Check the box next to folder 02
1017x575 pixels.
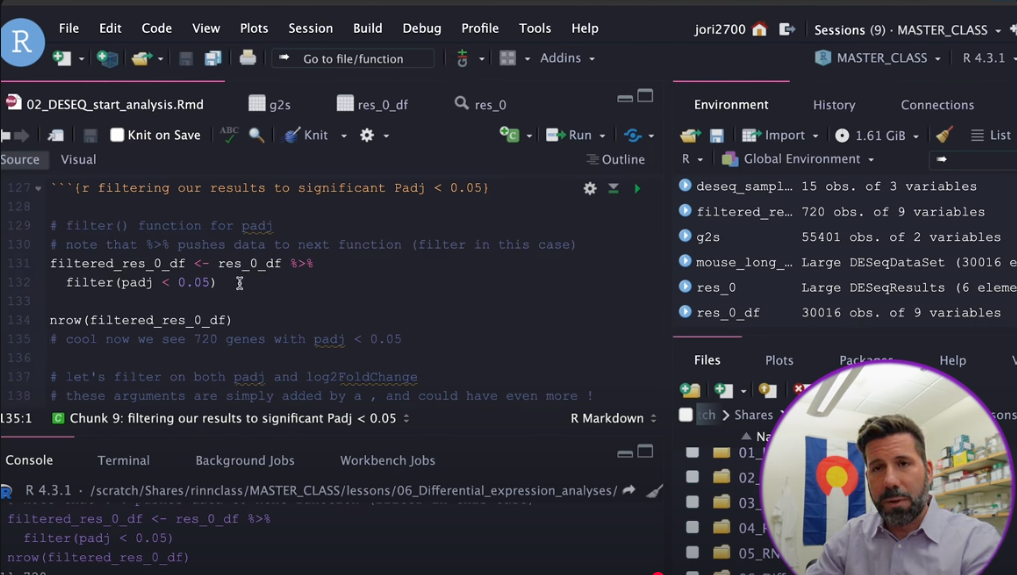(x=693, y=476)
